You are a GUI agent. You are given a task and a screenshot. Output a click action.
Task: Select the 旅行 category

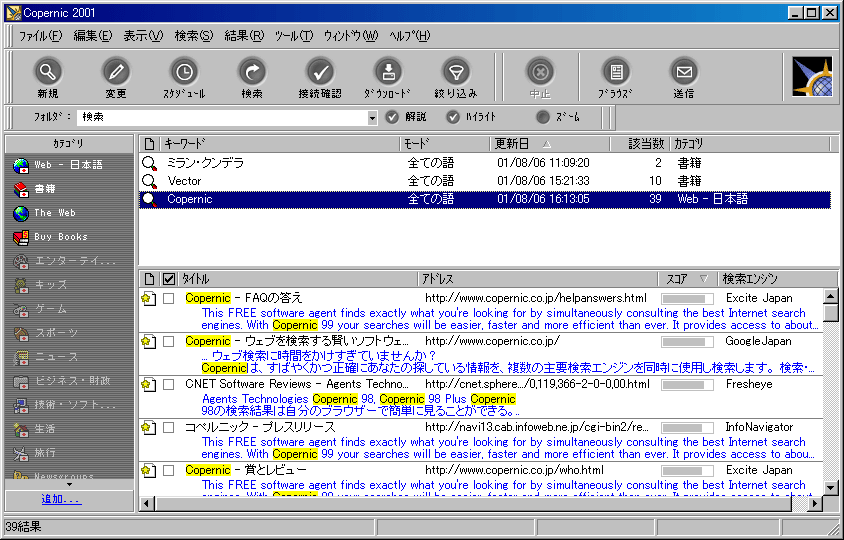click(x=34, y=453)
